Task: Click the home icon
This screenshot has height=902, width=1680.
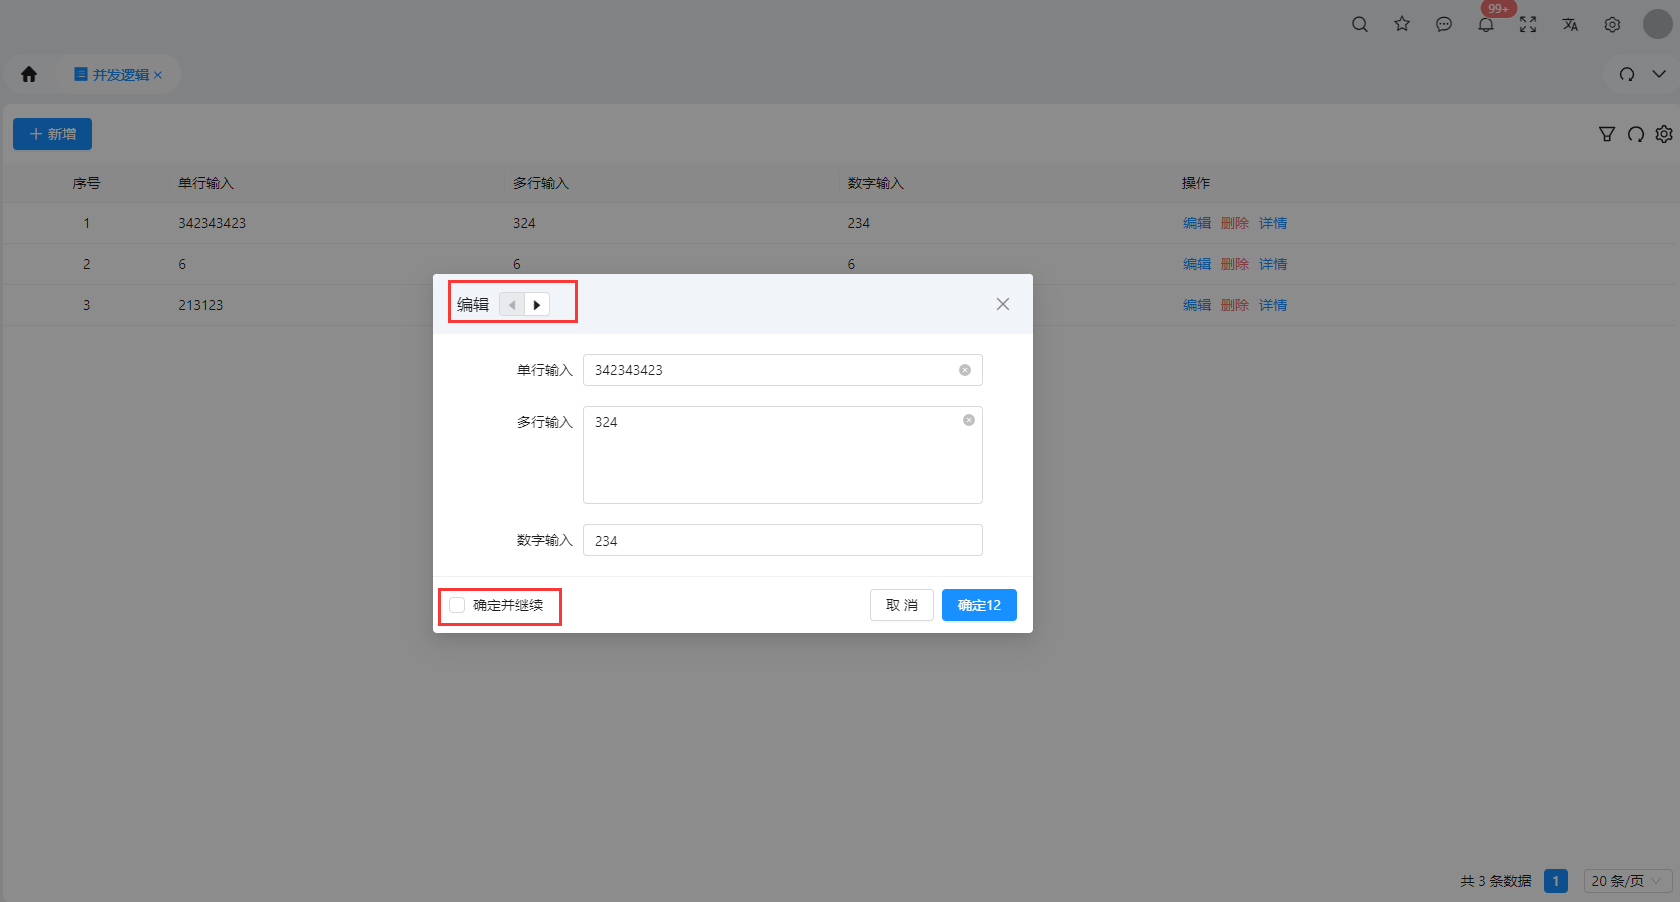Action: (29, 74)
